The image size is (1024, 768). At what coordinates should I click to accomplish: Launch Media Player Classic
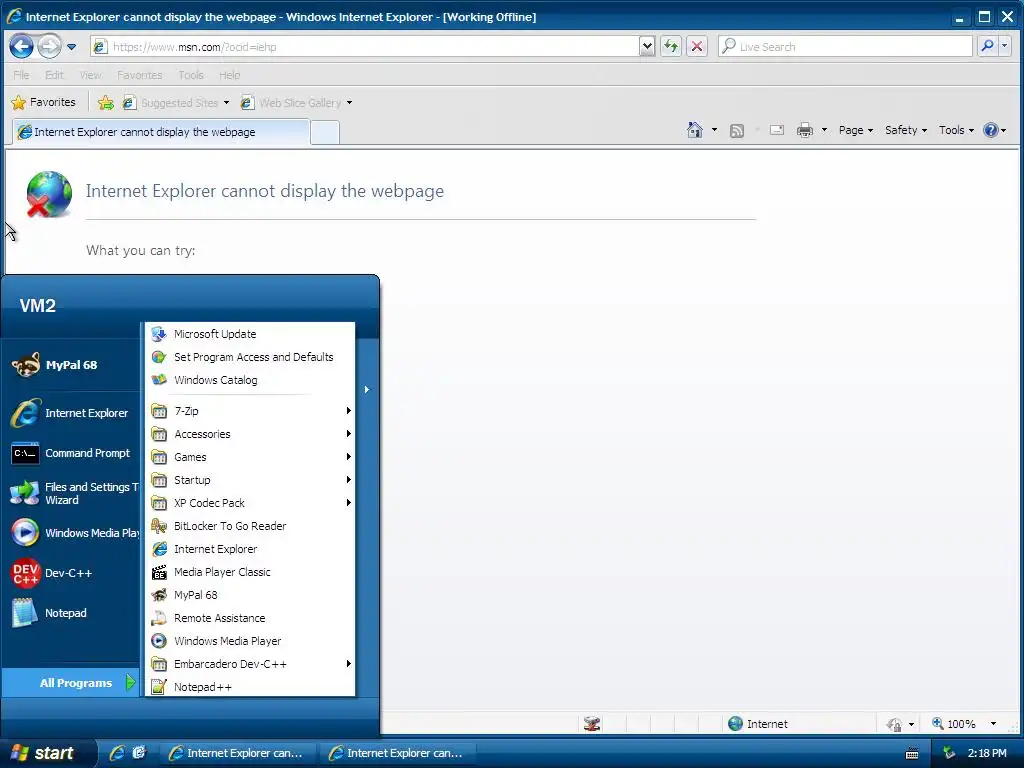[250, 572]
